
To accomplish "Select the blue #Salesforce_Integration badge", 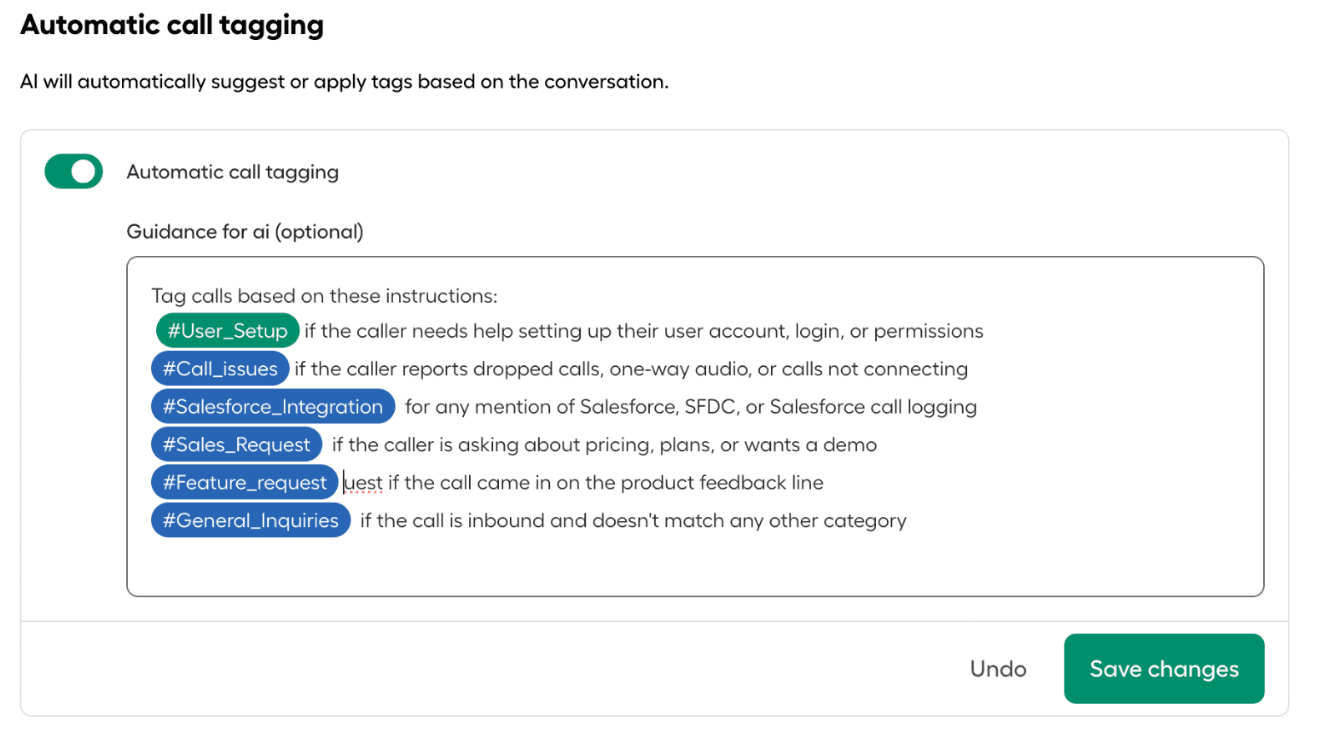I will click(271, 406).
